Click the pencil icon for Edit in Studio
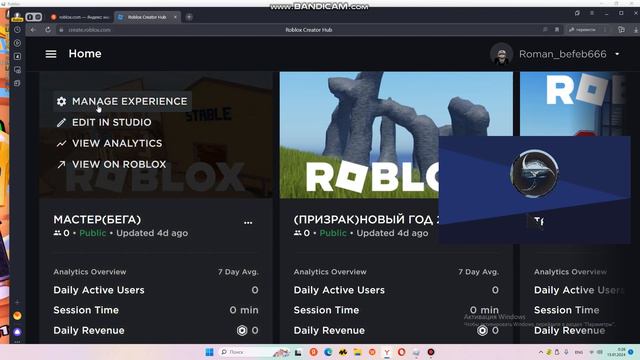This screenshot has height=360, width=640. pos(61,122)
